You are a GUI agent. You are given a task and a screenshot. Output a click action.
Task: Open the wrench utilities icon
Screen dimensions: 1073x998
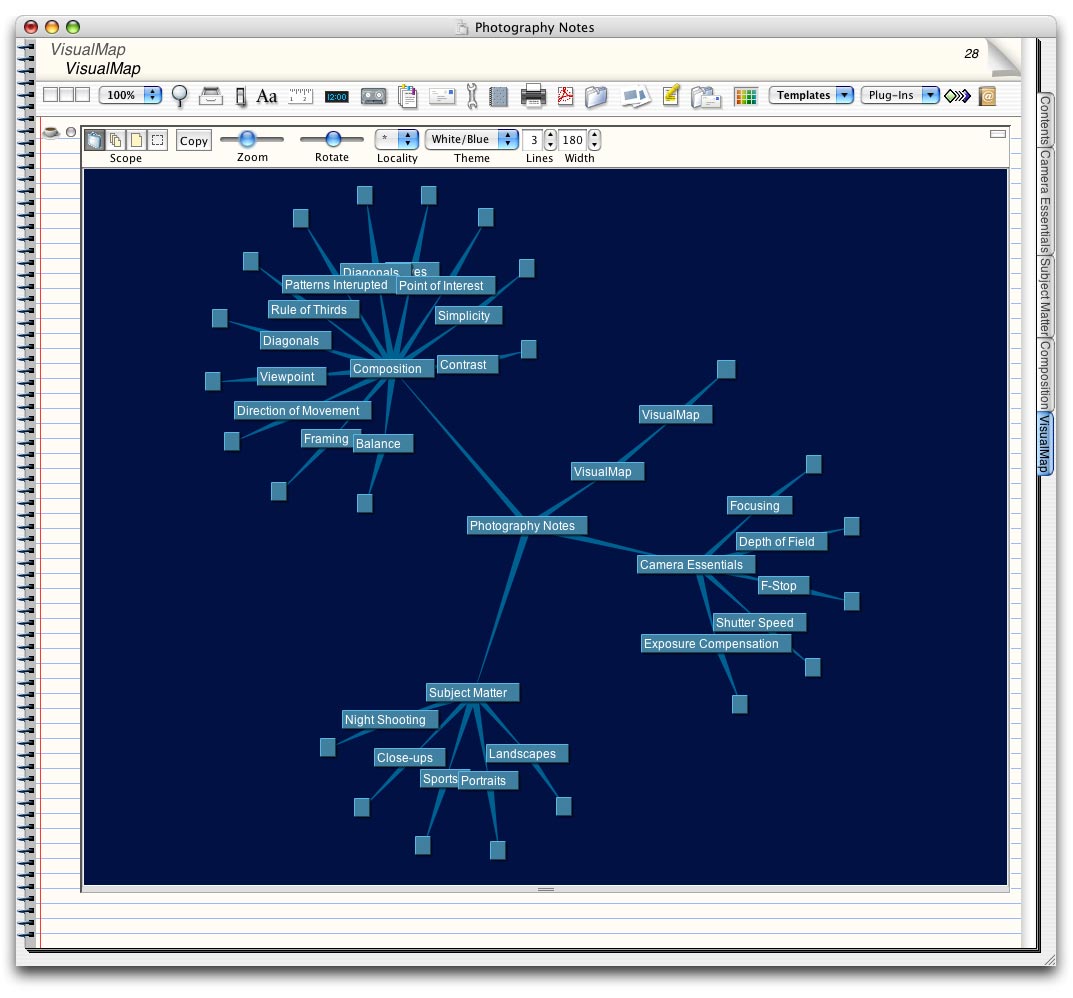coord(471,97)
